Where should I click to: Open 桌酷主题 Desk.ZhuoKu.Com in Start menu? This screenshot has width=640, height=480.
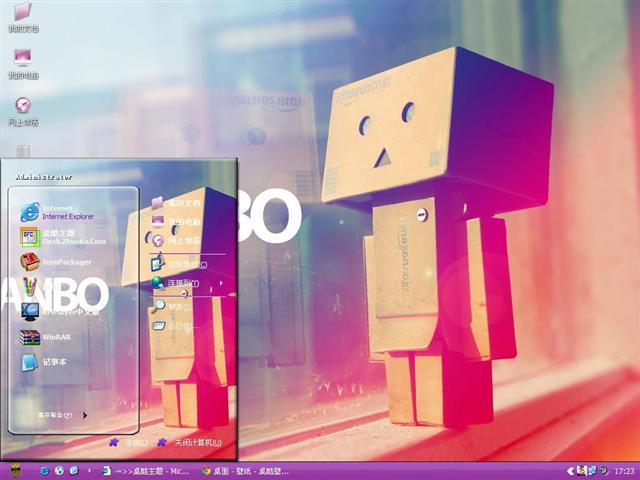click(63, 237)
